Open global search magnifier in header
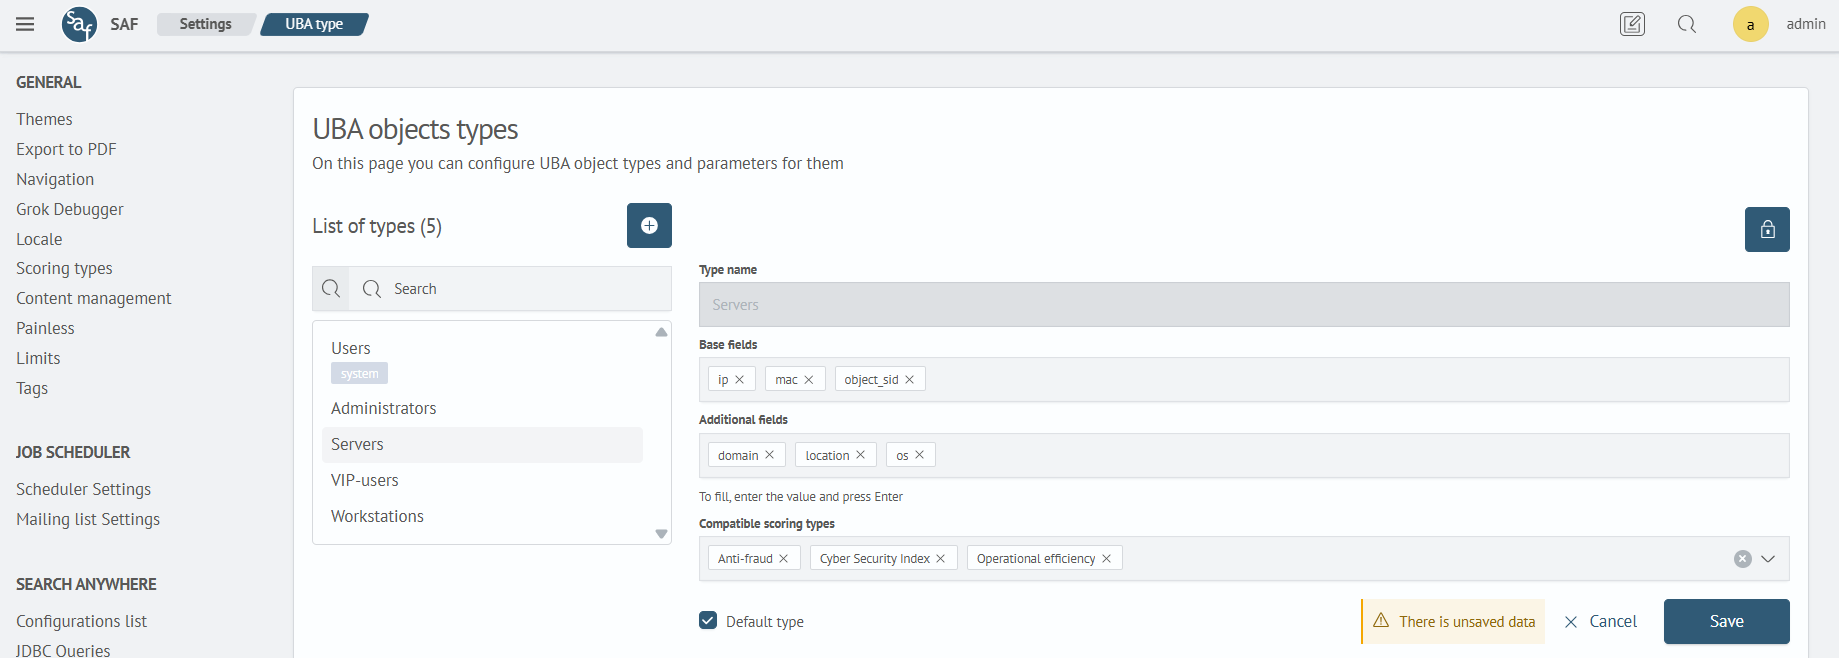 point(1687,24)
